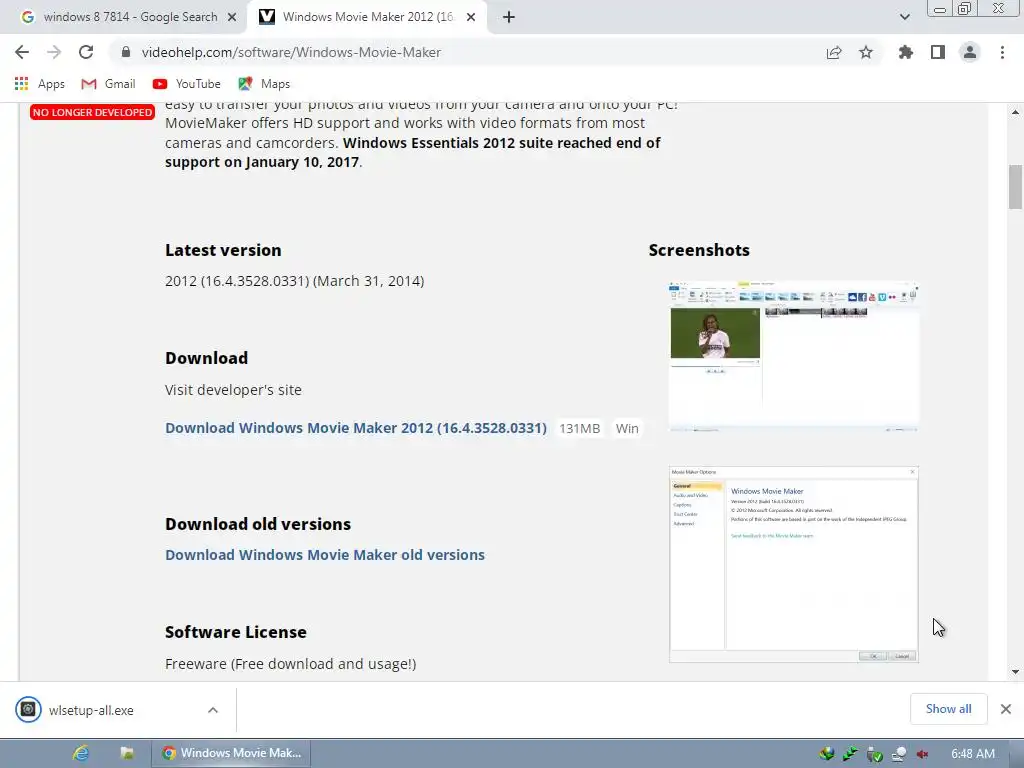Reload the current page
This screenshot has height=768, width=1024.
(x=86, y=52)
